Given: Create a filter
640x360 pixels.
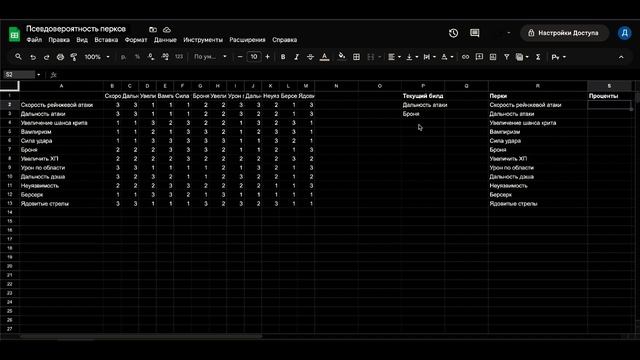Looking at the screenshot, I should click(x=507, y=57).
